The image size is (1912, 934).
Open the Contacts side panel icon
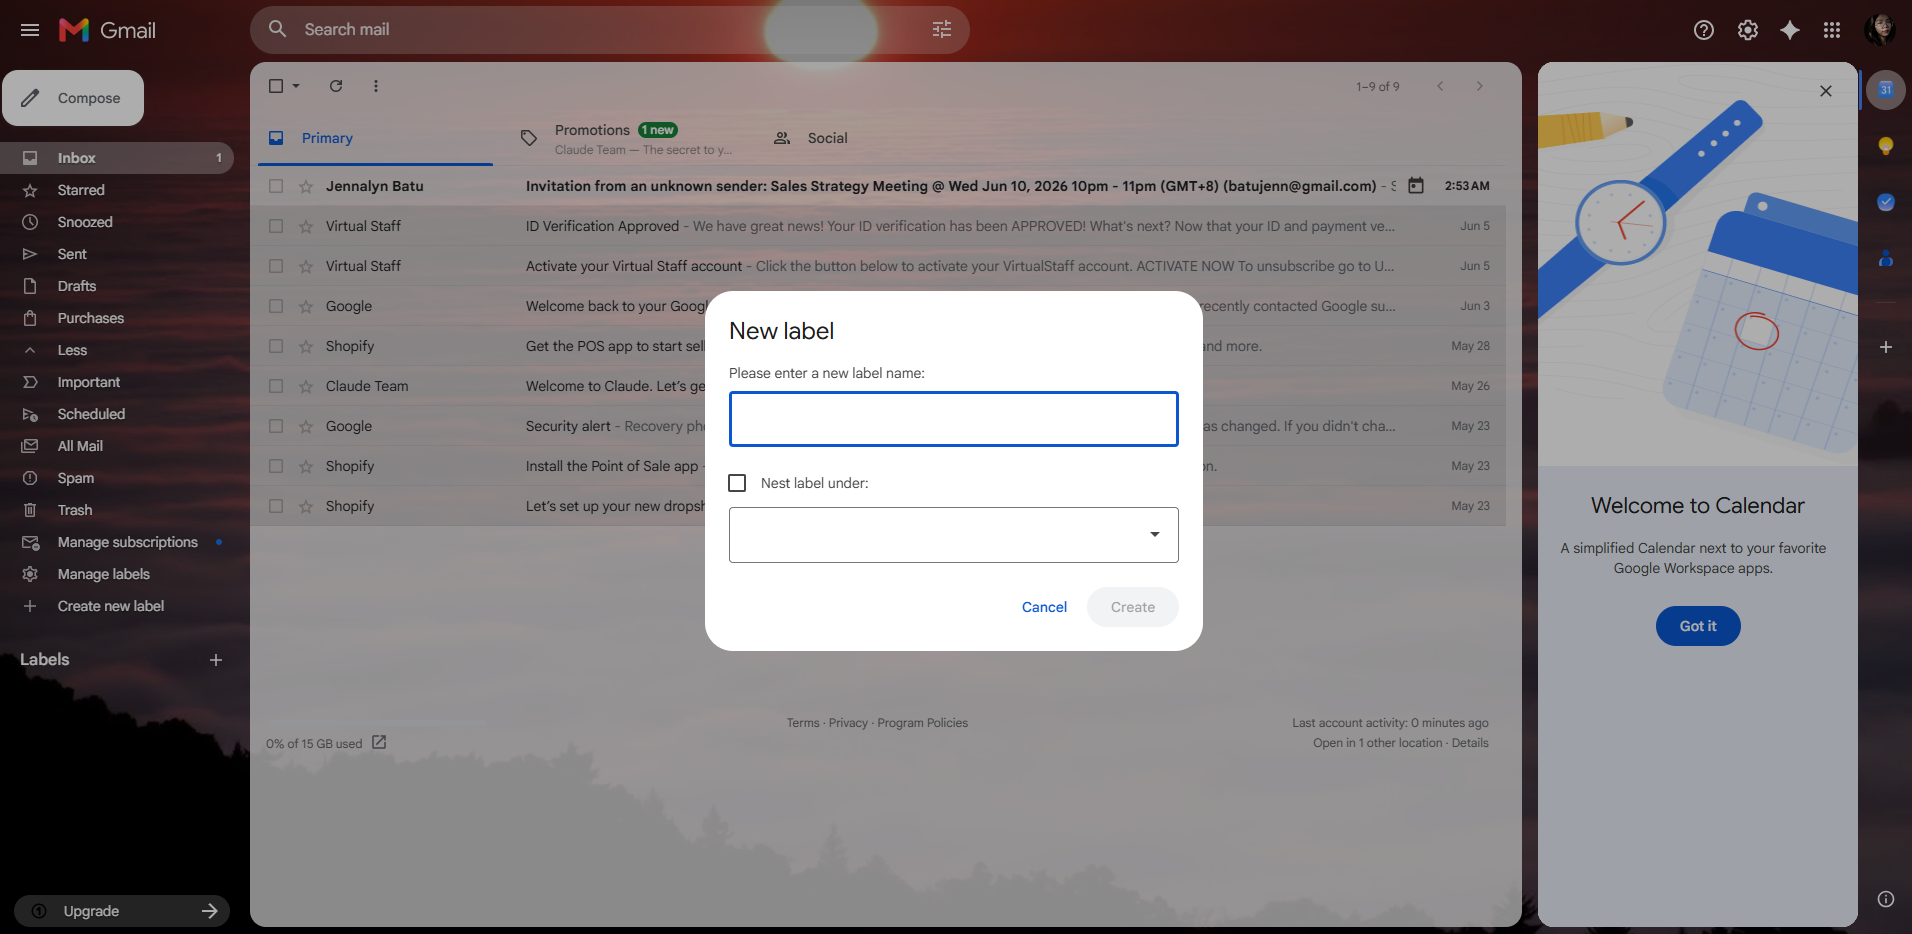click(x=1886, y=258)
